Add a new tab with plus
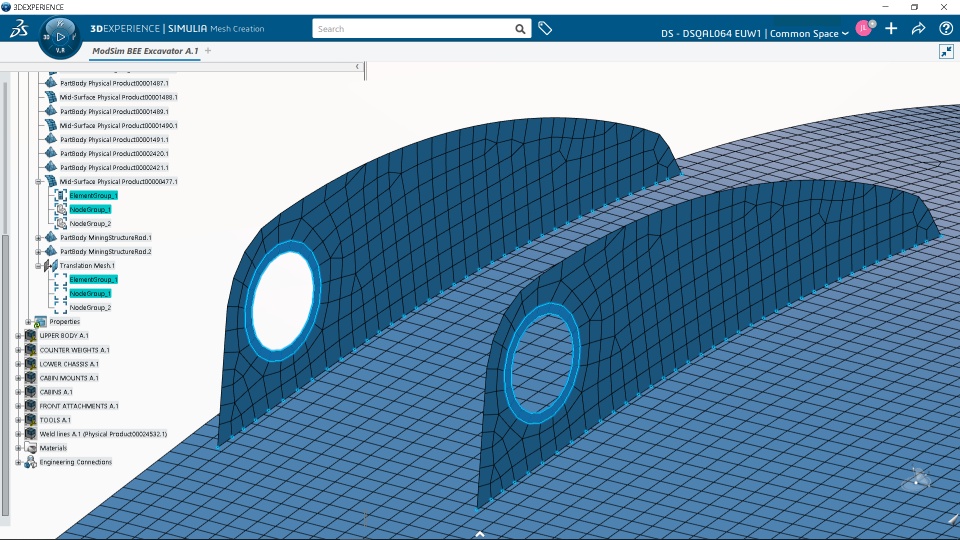The image size is (960, 540). pyautogui.click(x=208, y=51)
